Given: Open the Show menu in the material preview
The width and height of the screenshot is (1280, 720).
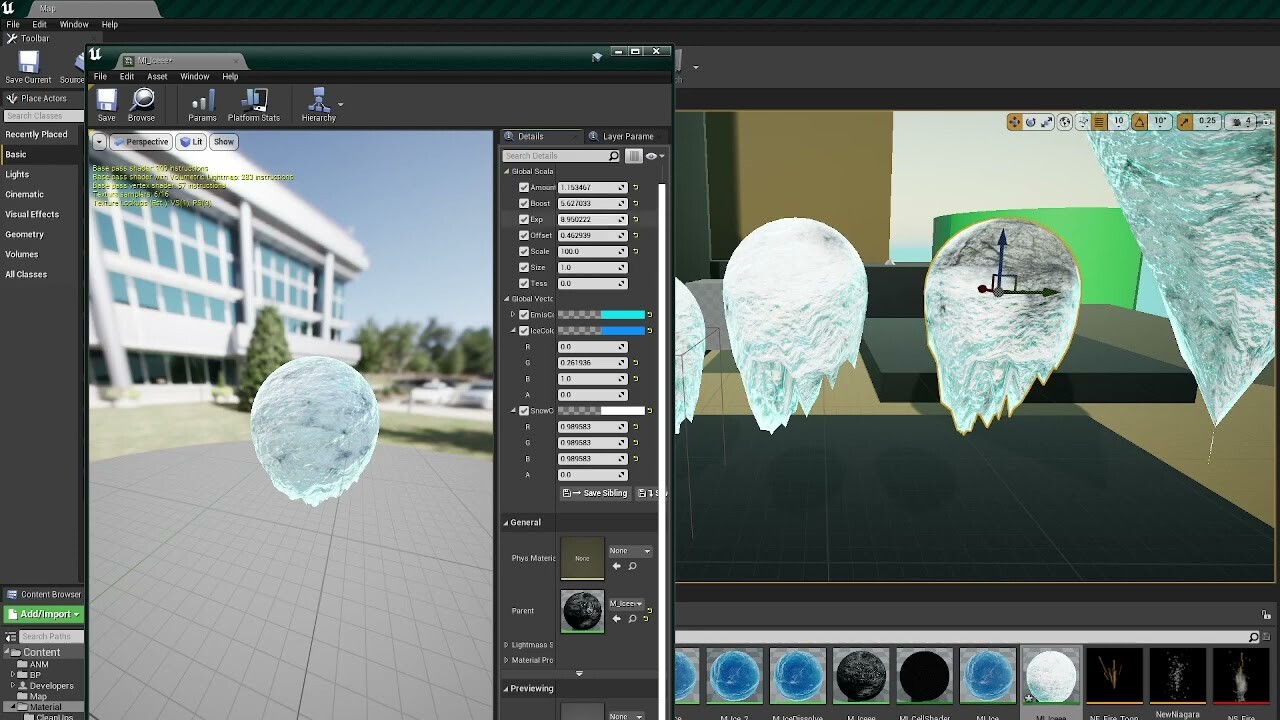Looking at the screenshot, I should (x=223, y=141).
